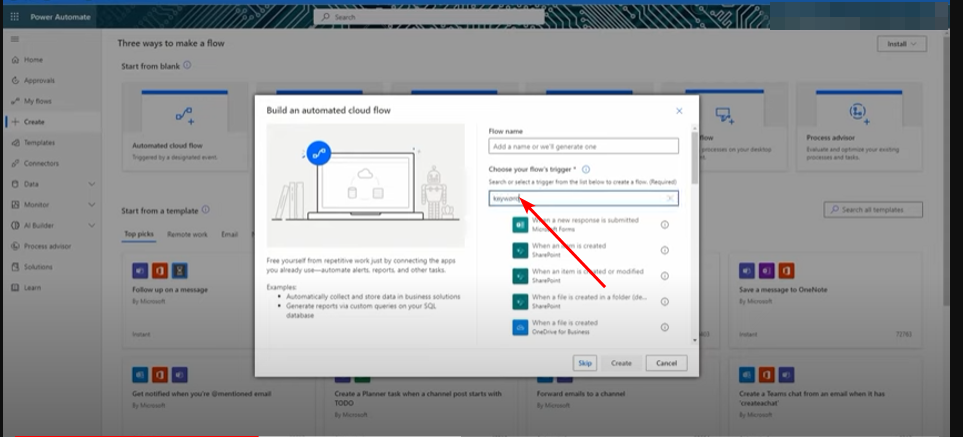Viewport: 963px width, 437px height.
Task: Expand the Data menu chevron
Action: click(92, 184)
